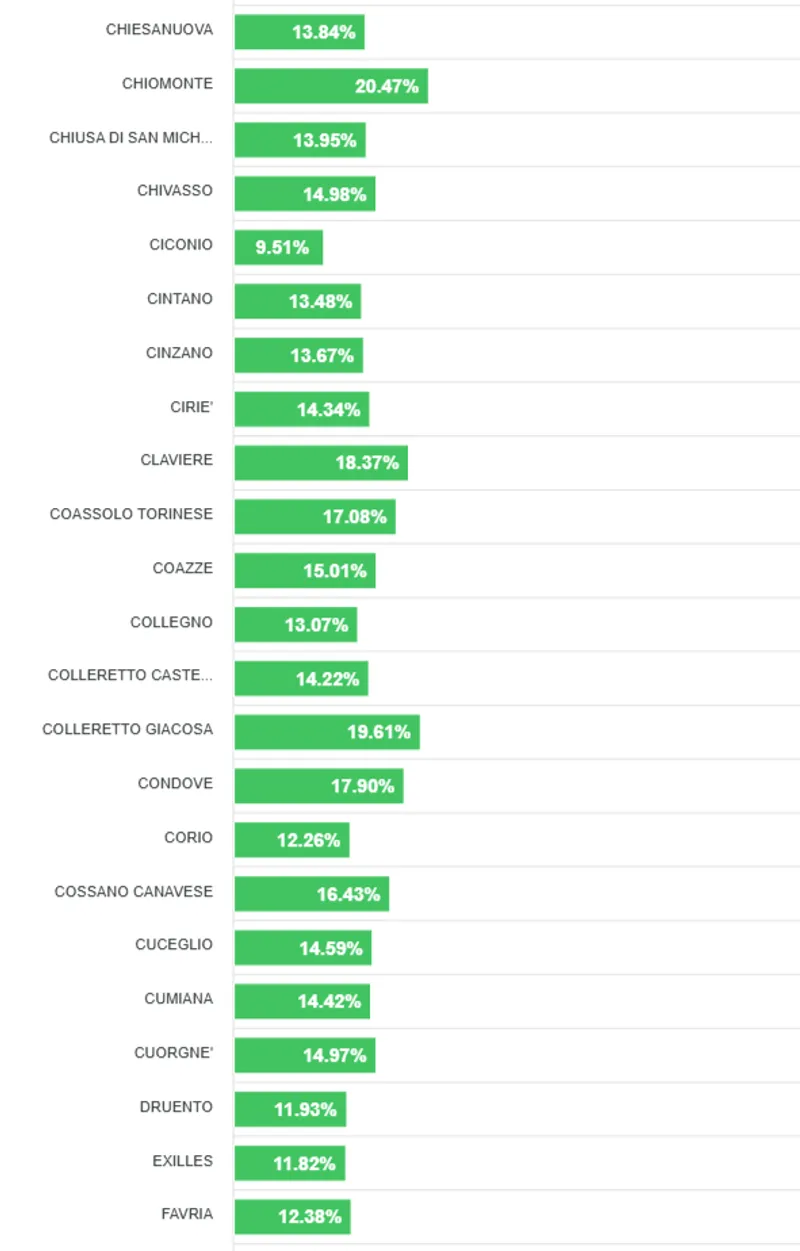Click the CIRIE' axis label
800x1251 pixels.
pos(191,407)
